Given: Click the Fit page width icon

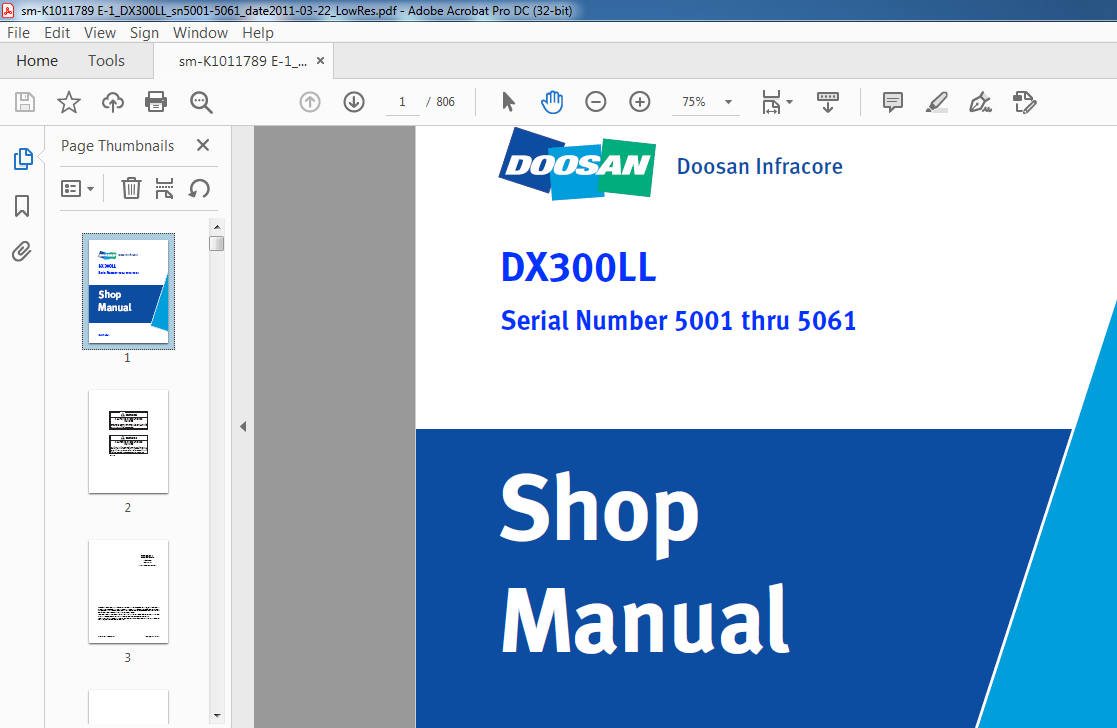Looking at the screenshot, I should 771,102.
